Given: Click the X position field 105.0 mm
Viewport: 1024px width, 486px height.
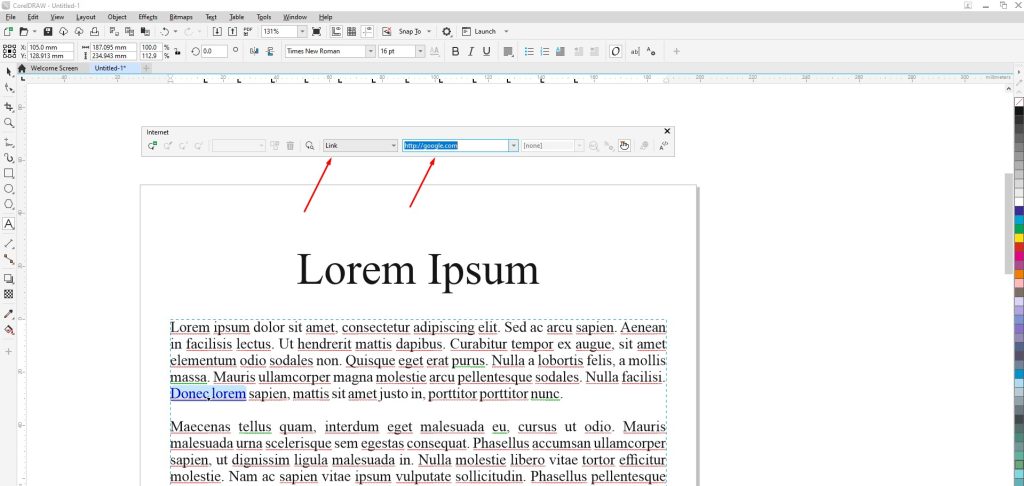Looking at the screenshot, I should point(50,47).
